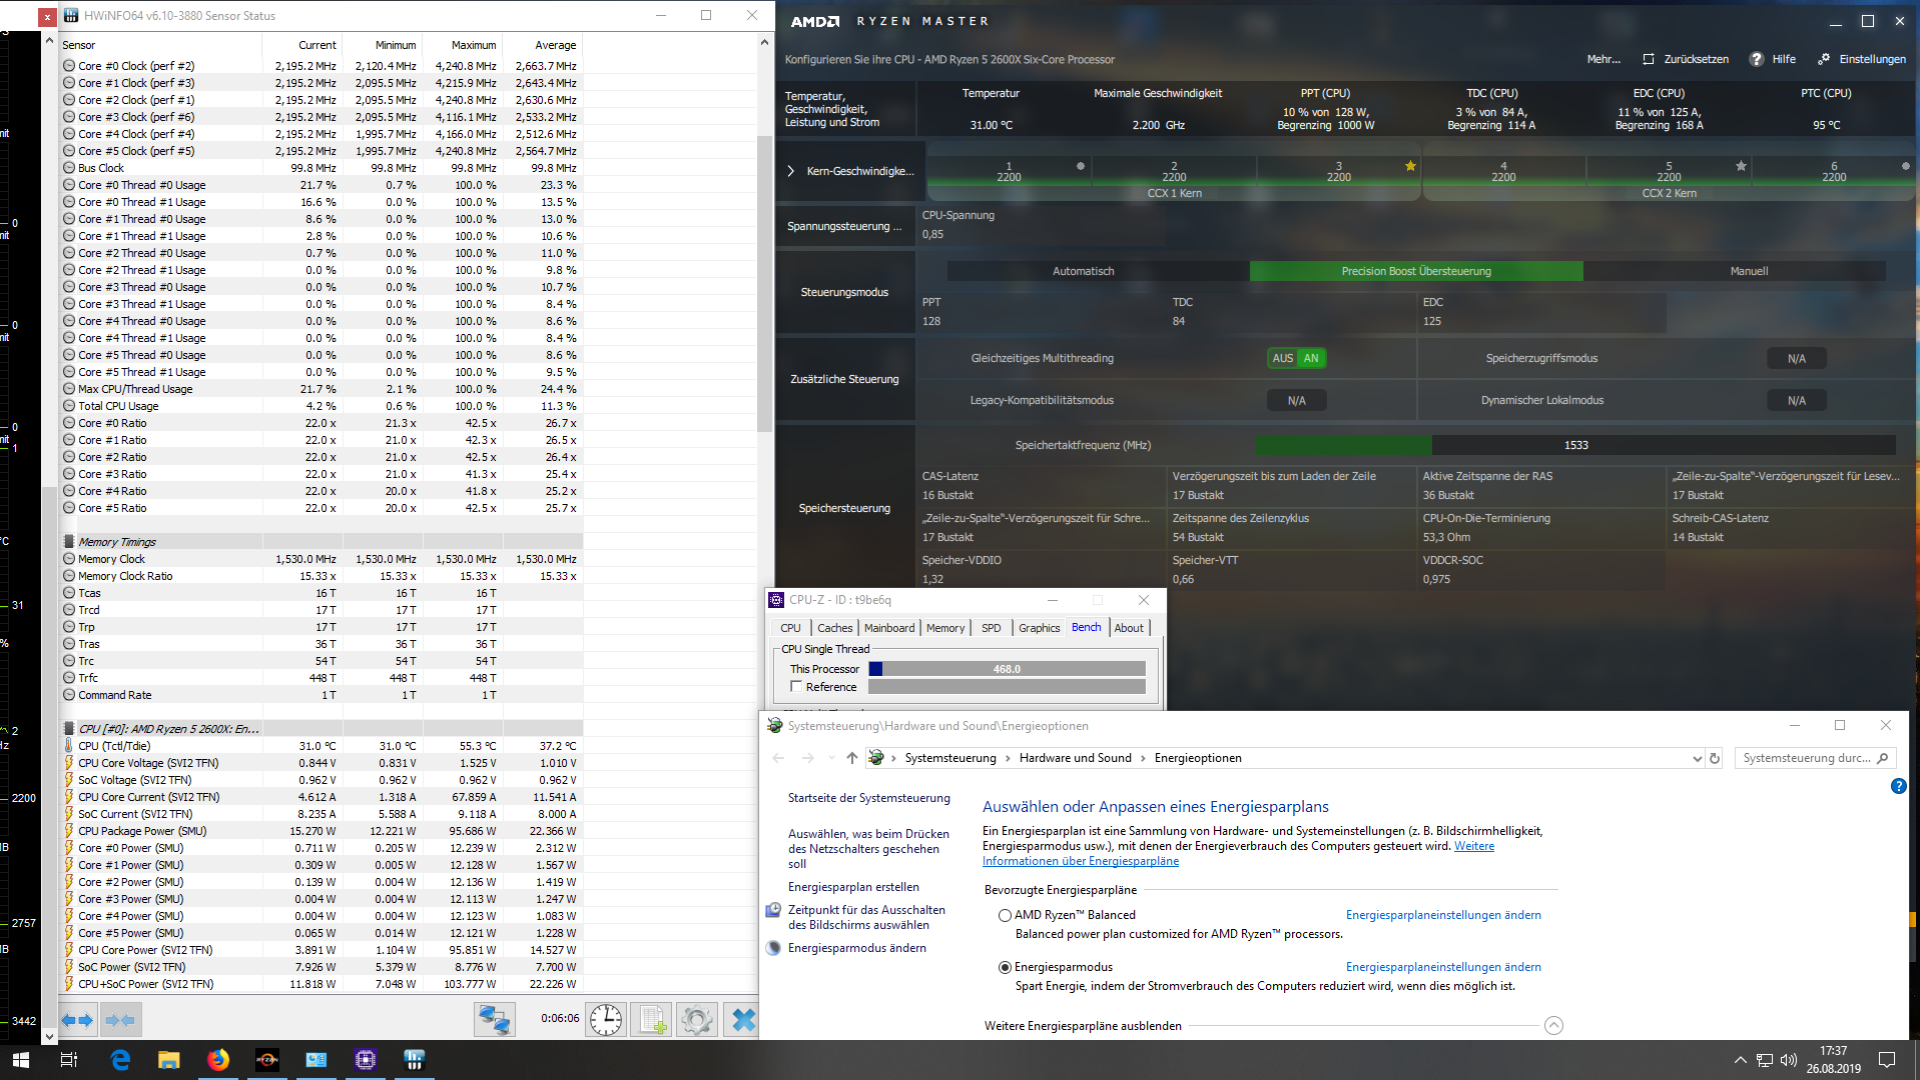Screen dimensions: 1920x1080
Task: Click the Speichertaktfrequenz slider bar
Action: (x=1575, y=445)
